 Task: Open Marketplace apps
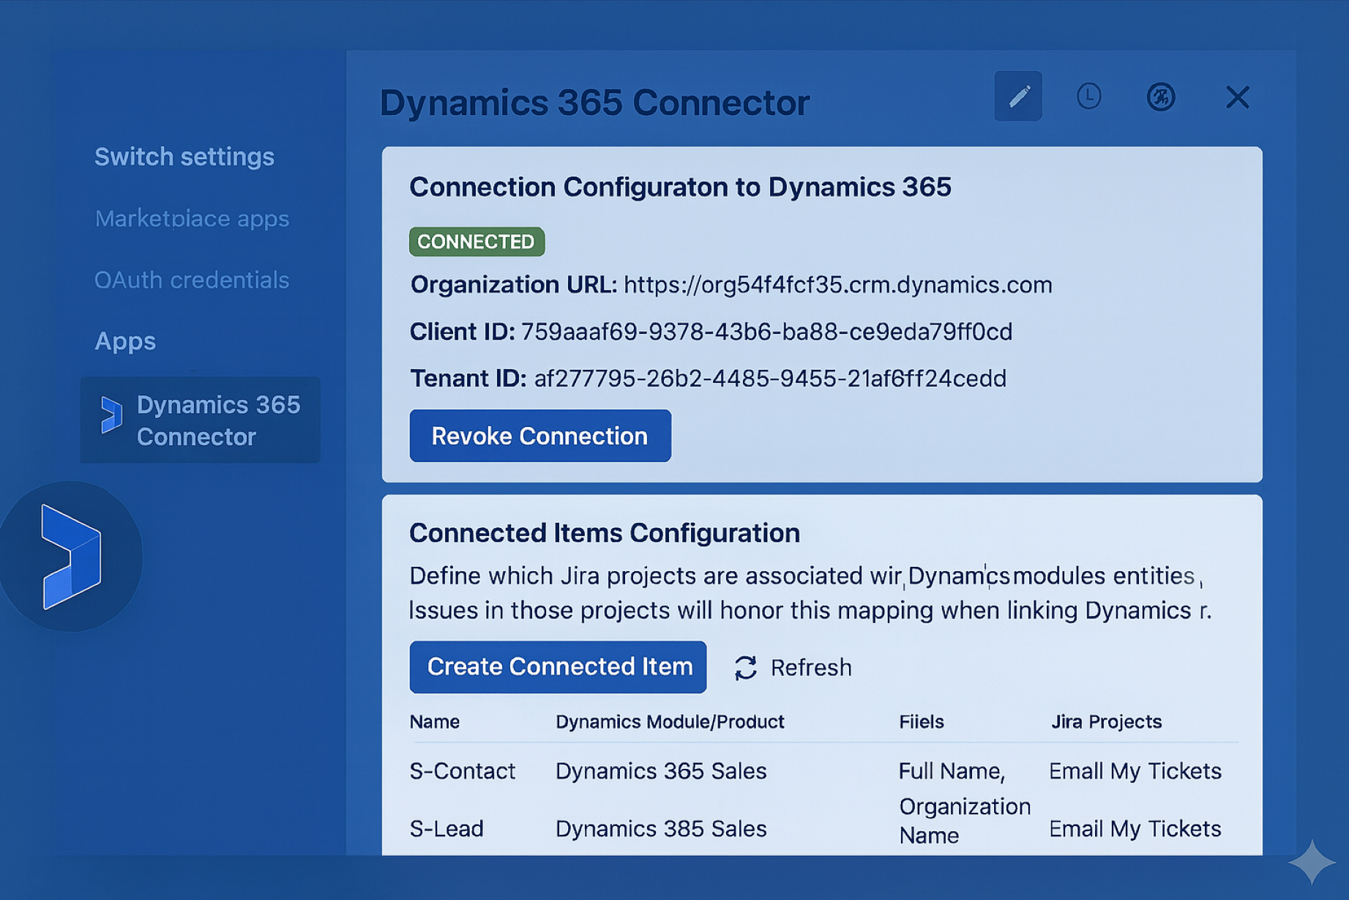click(191, 218)
